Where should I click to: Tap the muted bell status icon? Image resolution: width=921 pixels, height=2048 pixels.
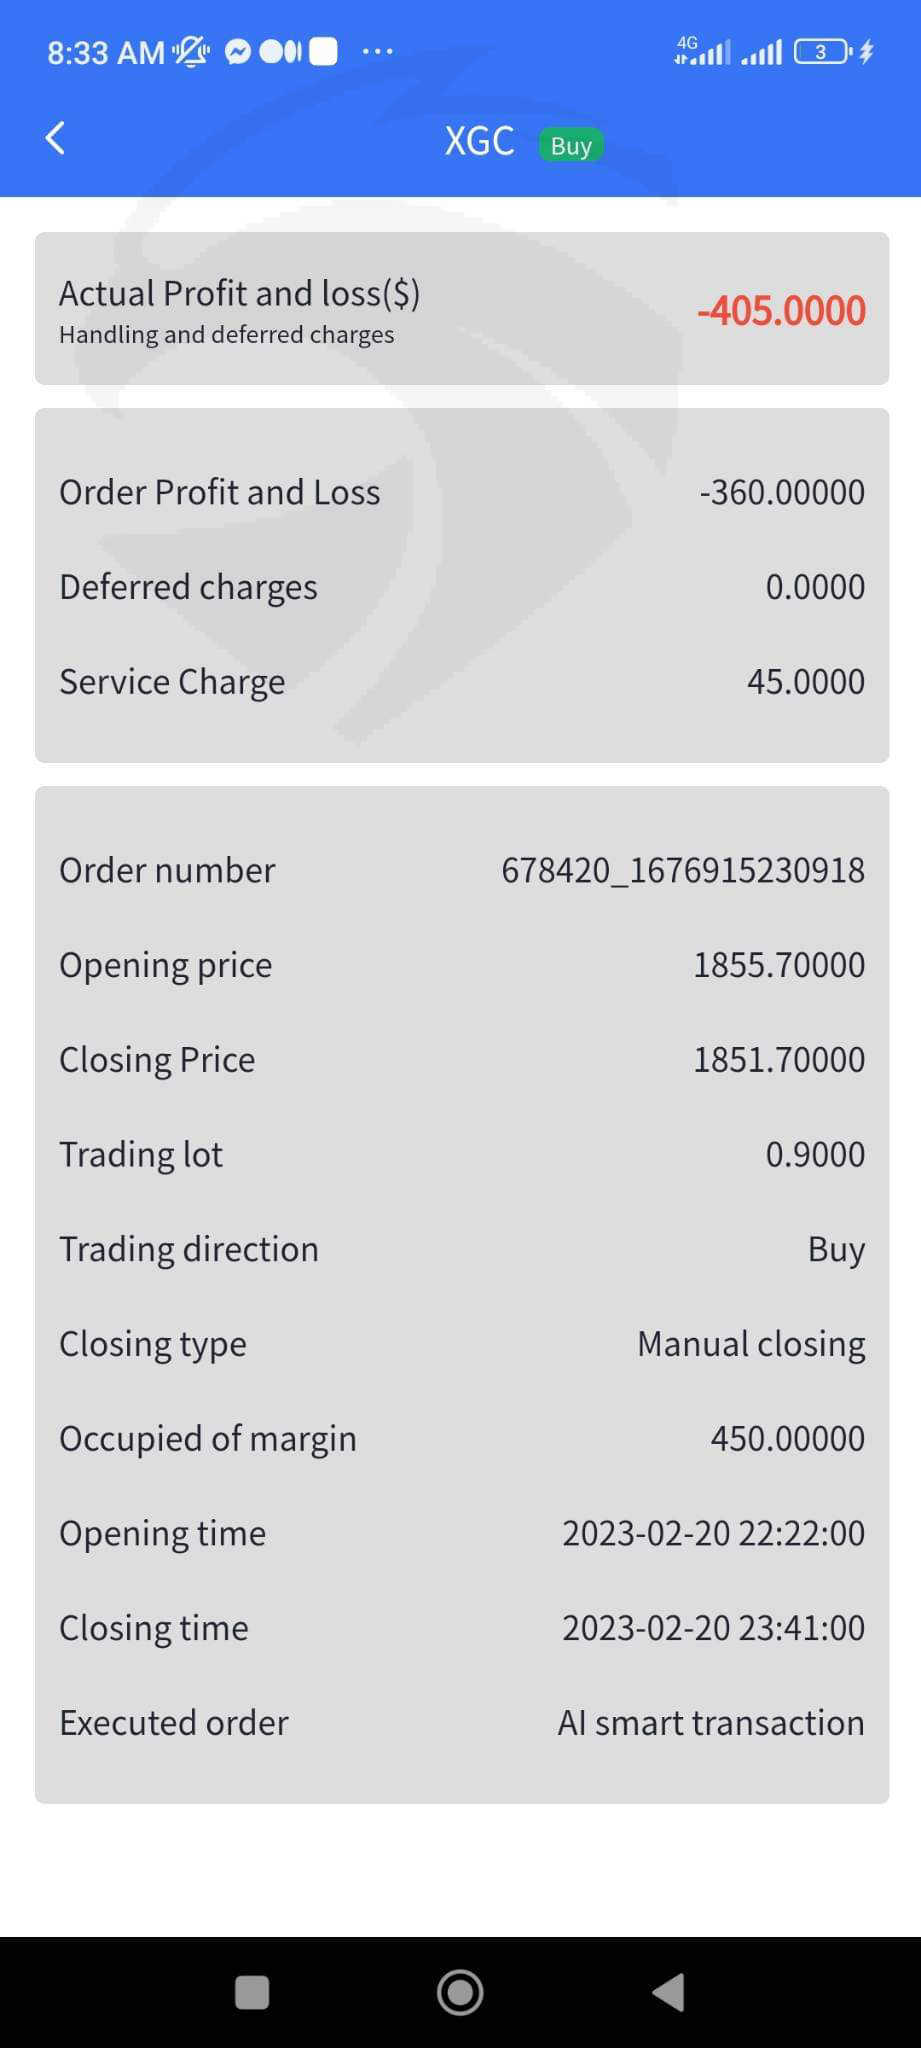(x=190, y=51)
